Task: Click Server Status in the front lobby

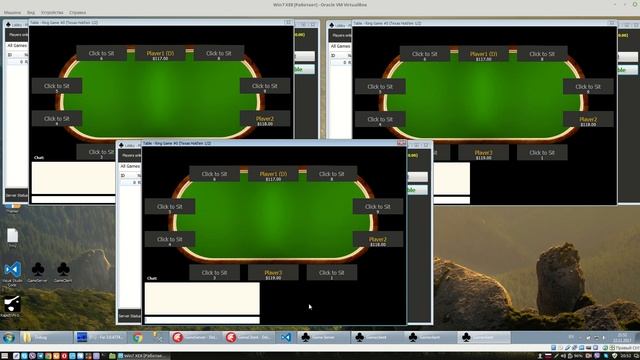Action: [x=129, y=316]
